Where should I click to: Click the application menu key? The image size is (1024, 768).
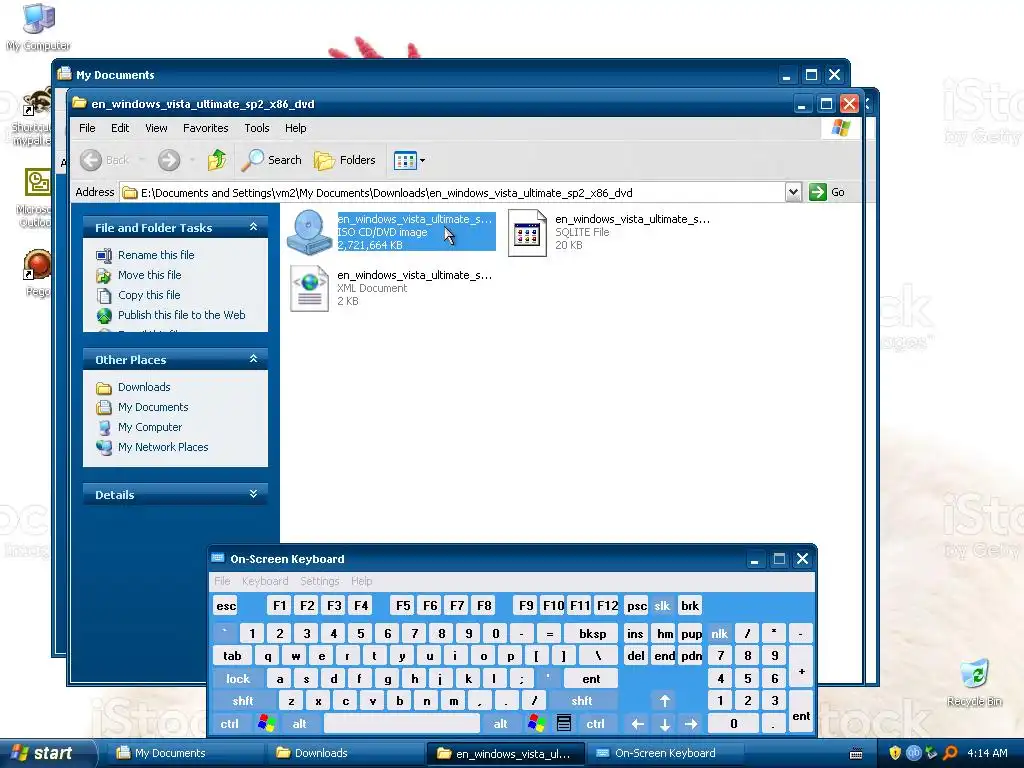click(564, 724)
